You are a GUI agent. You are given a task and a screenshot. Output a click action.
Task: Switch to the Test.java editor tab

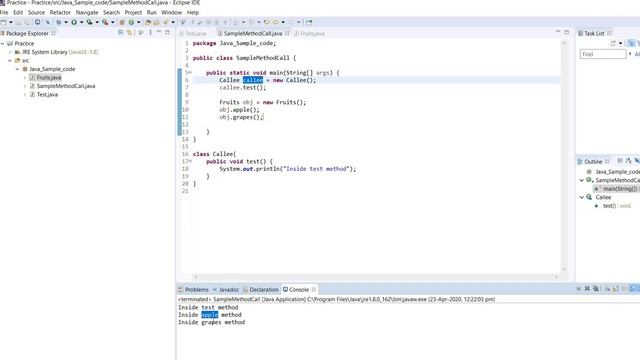[x=193, y=33]
